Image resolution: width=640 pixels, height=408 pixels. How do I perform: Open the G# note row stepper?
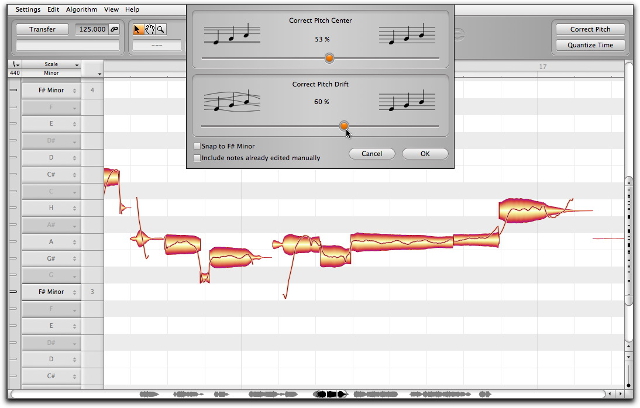pyautogui.click(x=74, y=259)
